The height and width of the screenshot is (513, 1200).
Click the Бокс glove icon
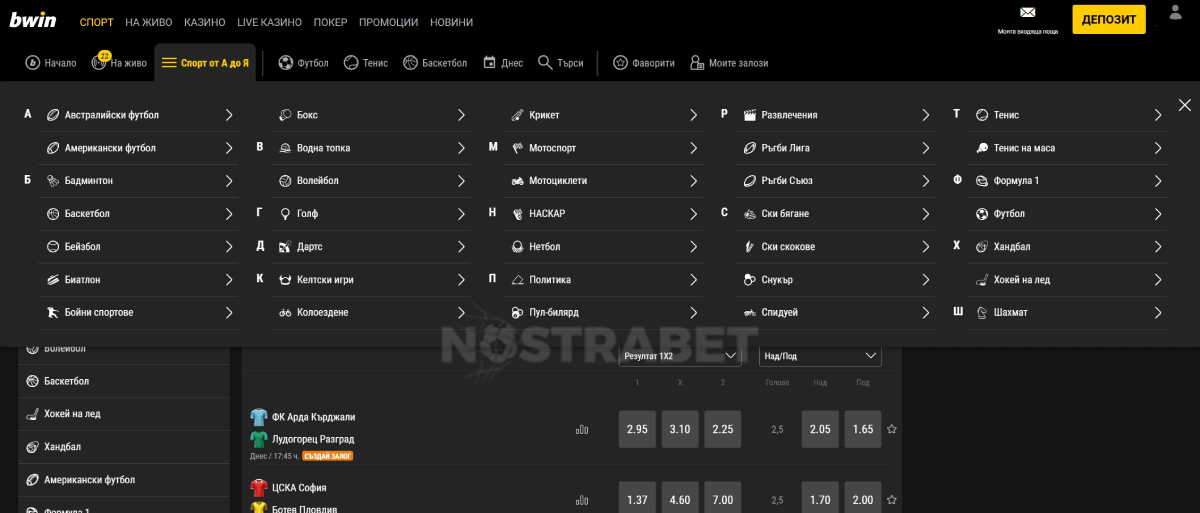285,115
